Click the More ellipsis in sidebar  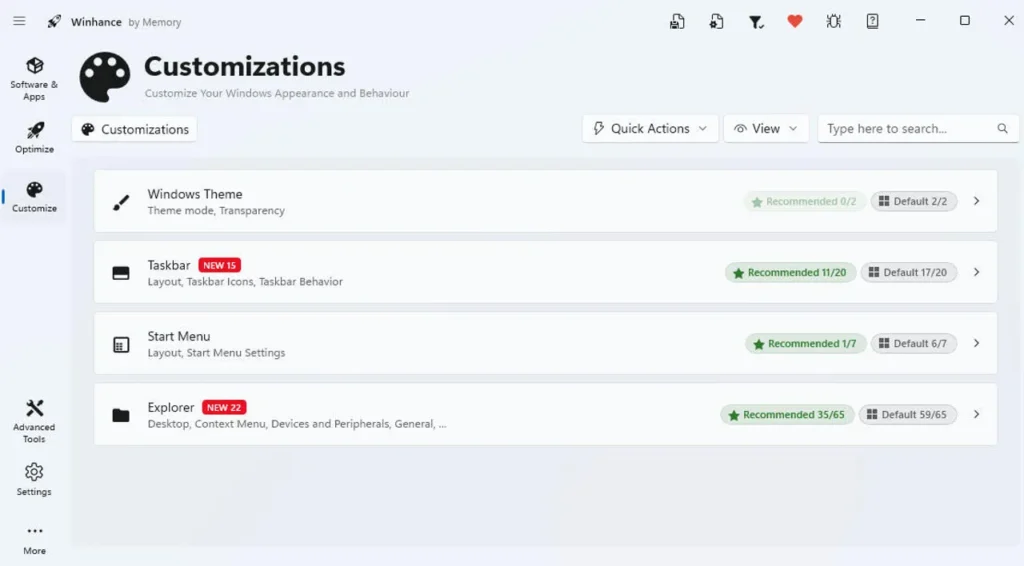[34, 540]
